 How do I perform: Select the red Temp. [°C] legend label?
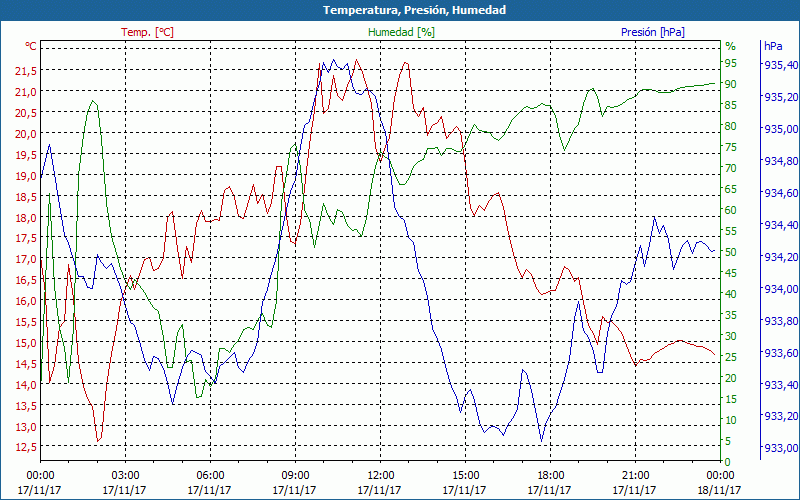(147, 32)
